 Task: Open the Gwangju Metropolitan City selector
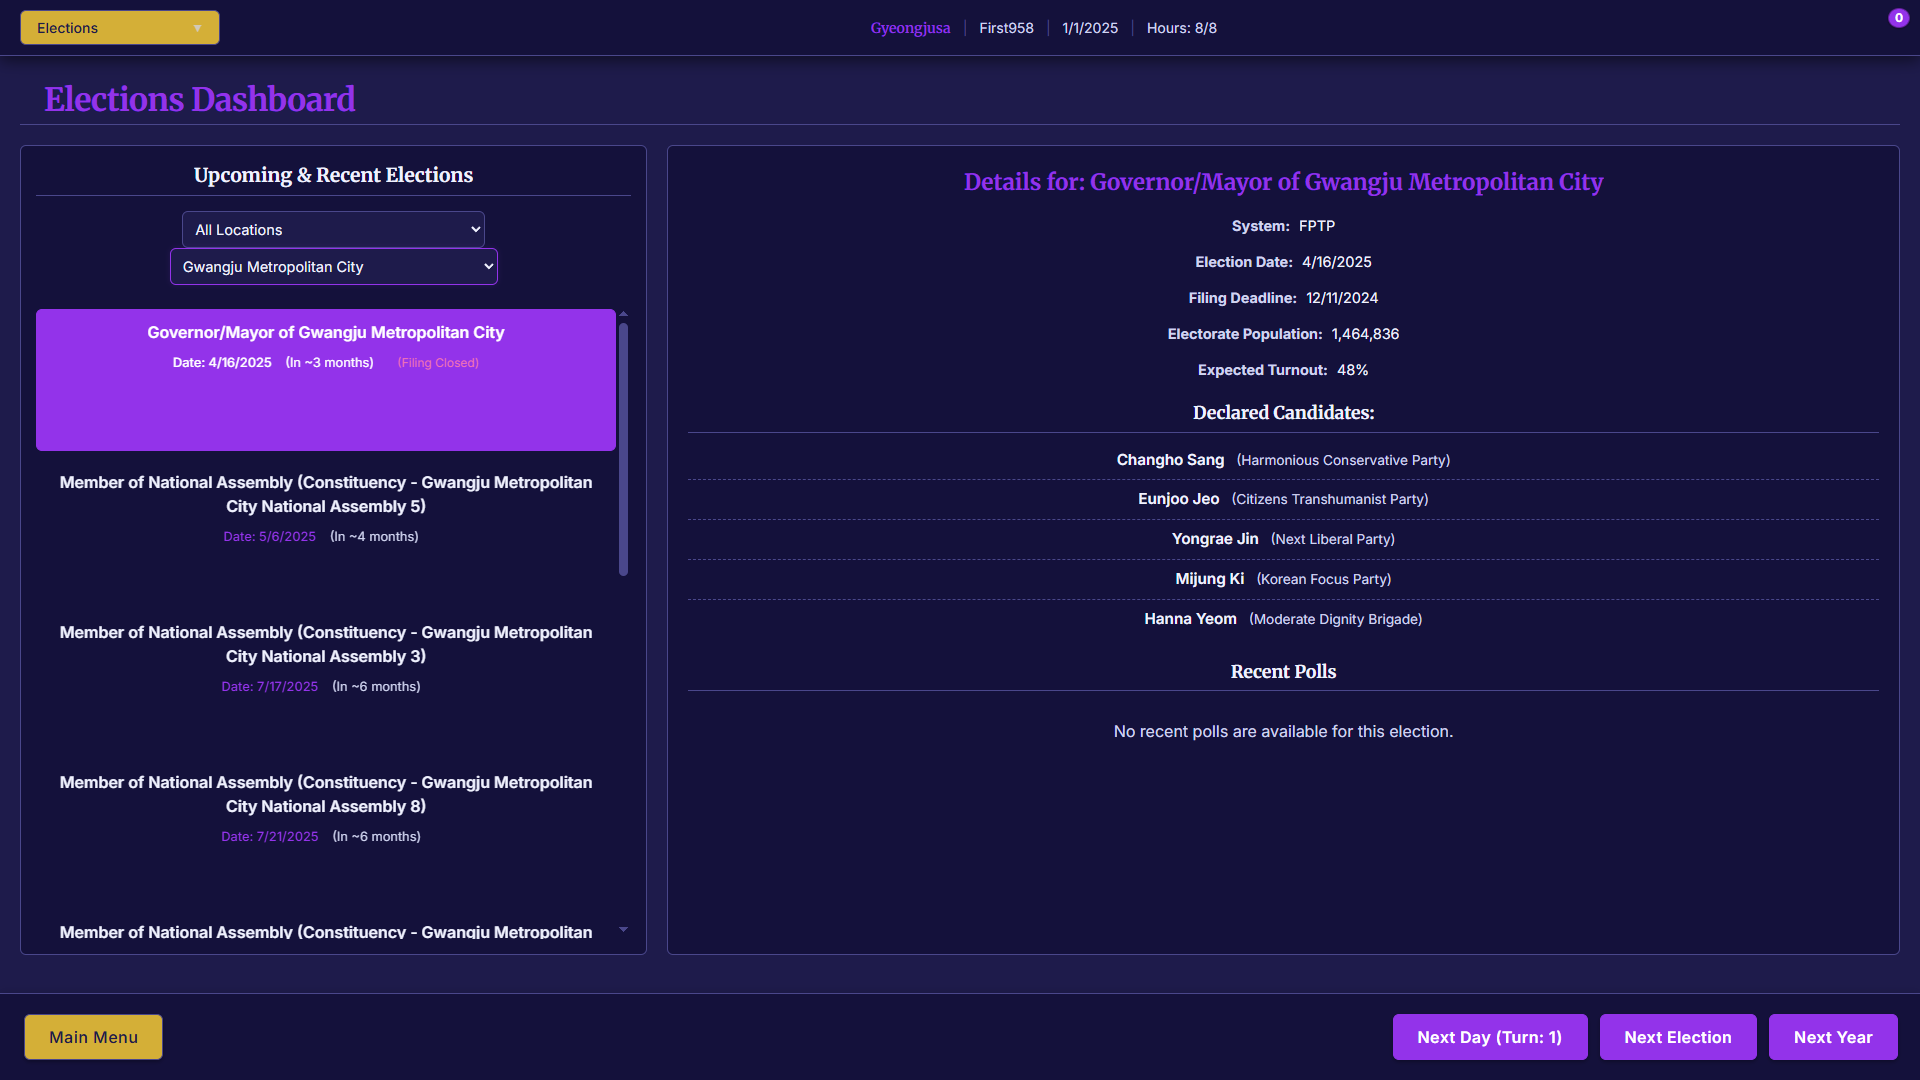pos(333,267)
